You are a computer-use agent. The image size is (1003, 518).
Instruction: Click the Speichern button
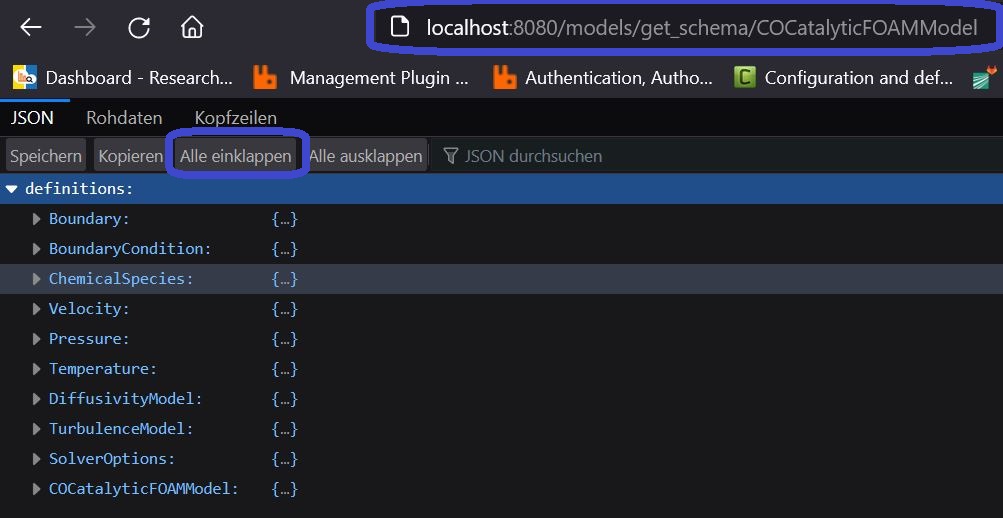46,155
